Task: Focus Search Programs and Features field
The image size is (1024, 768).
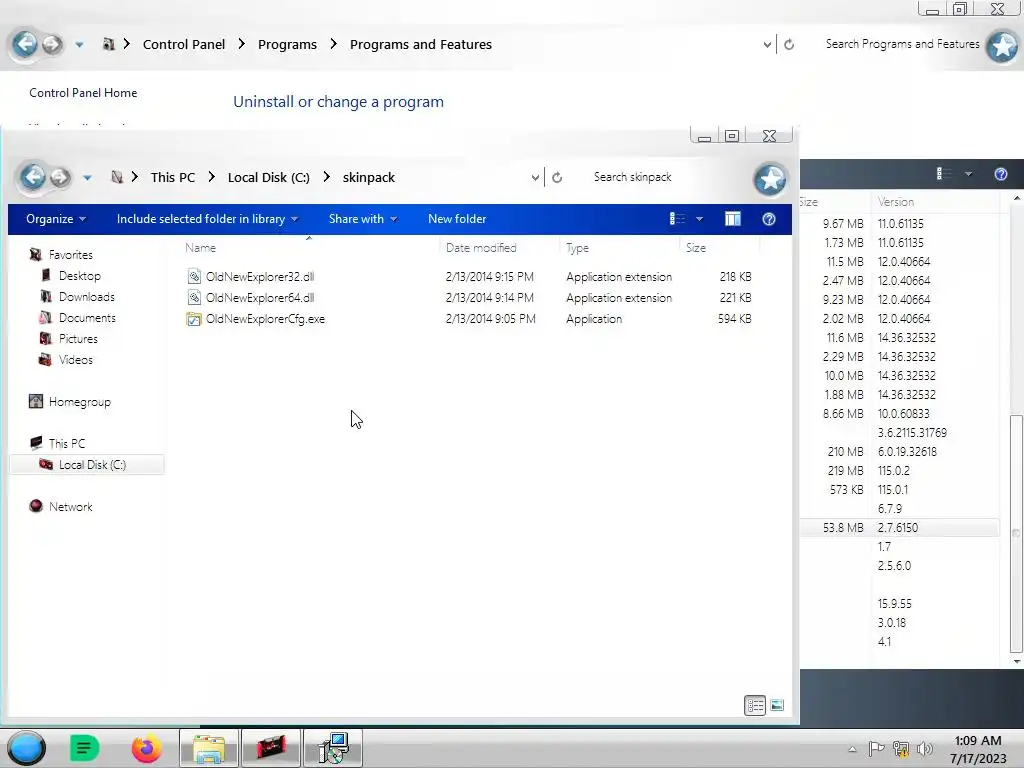Action: 903,44
